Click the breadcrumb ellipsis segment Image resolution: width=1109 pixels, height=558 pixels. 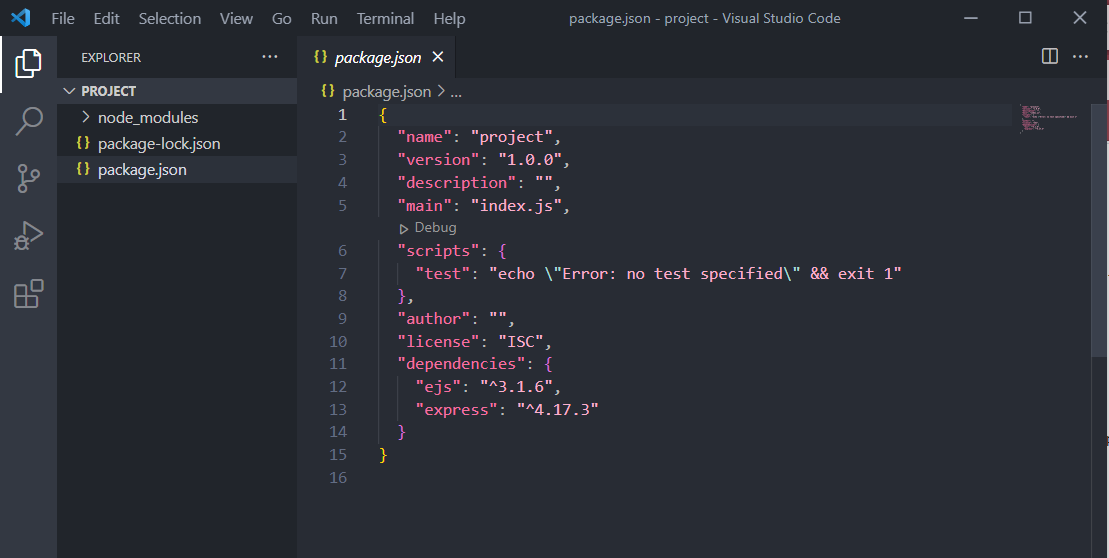pos(456,92)
